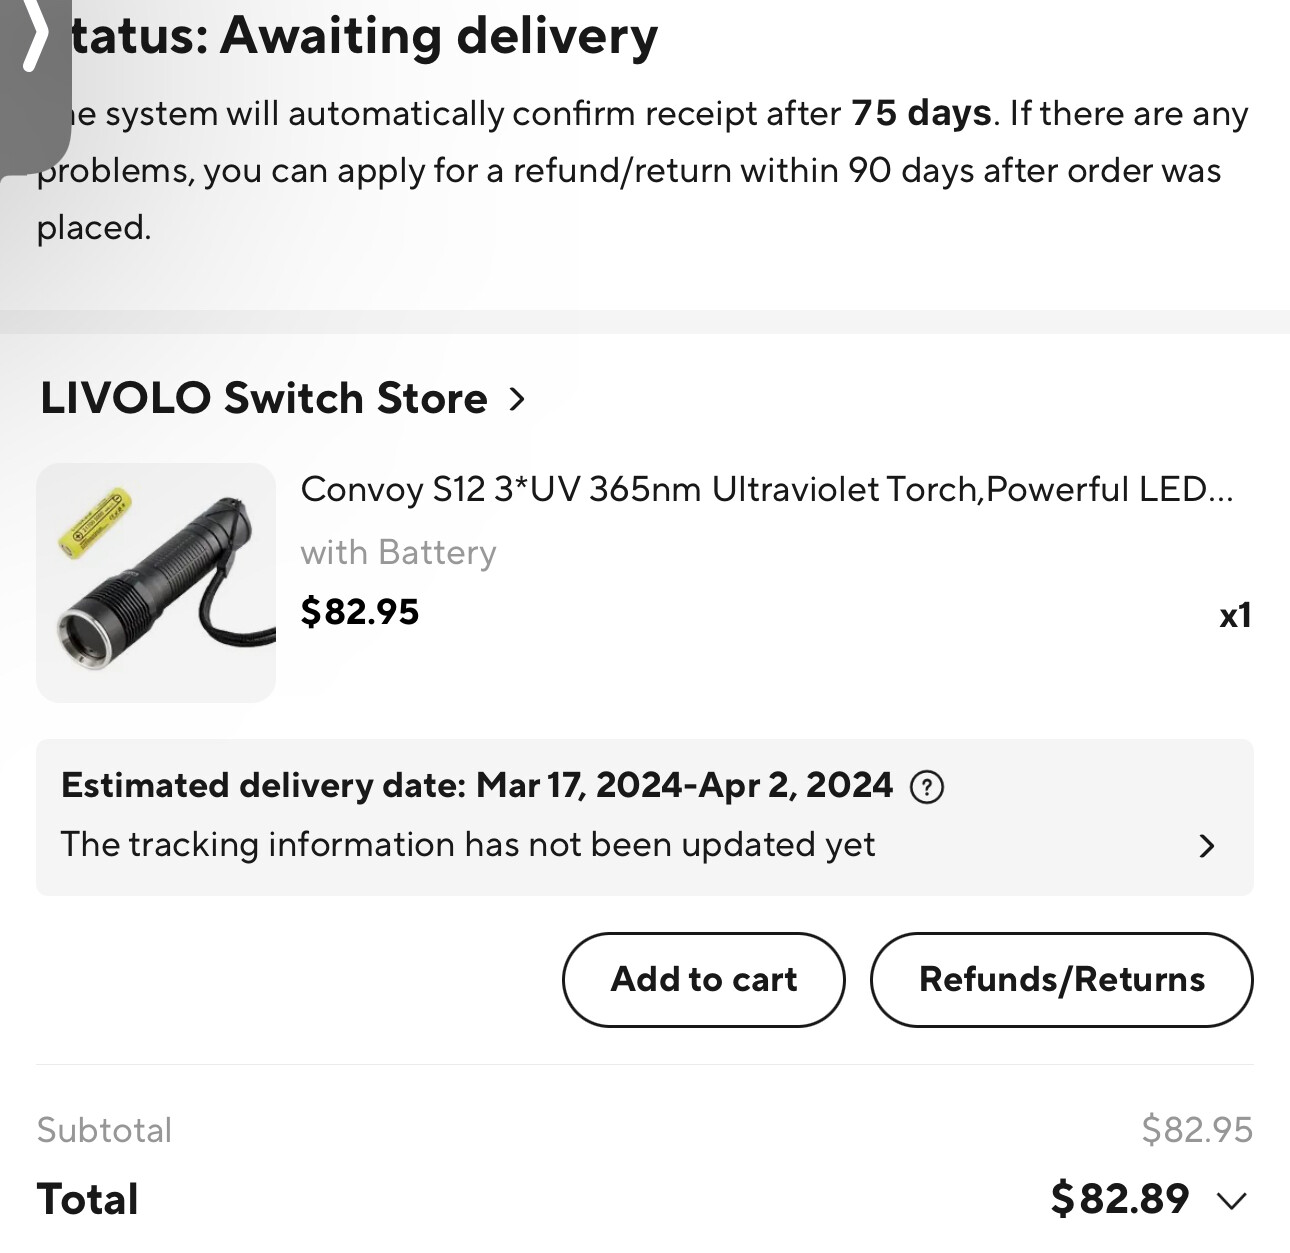Click the Total label
The width and height of the screenshot is (1290, 1253).
[88, 1199]
